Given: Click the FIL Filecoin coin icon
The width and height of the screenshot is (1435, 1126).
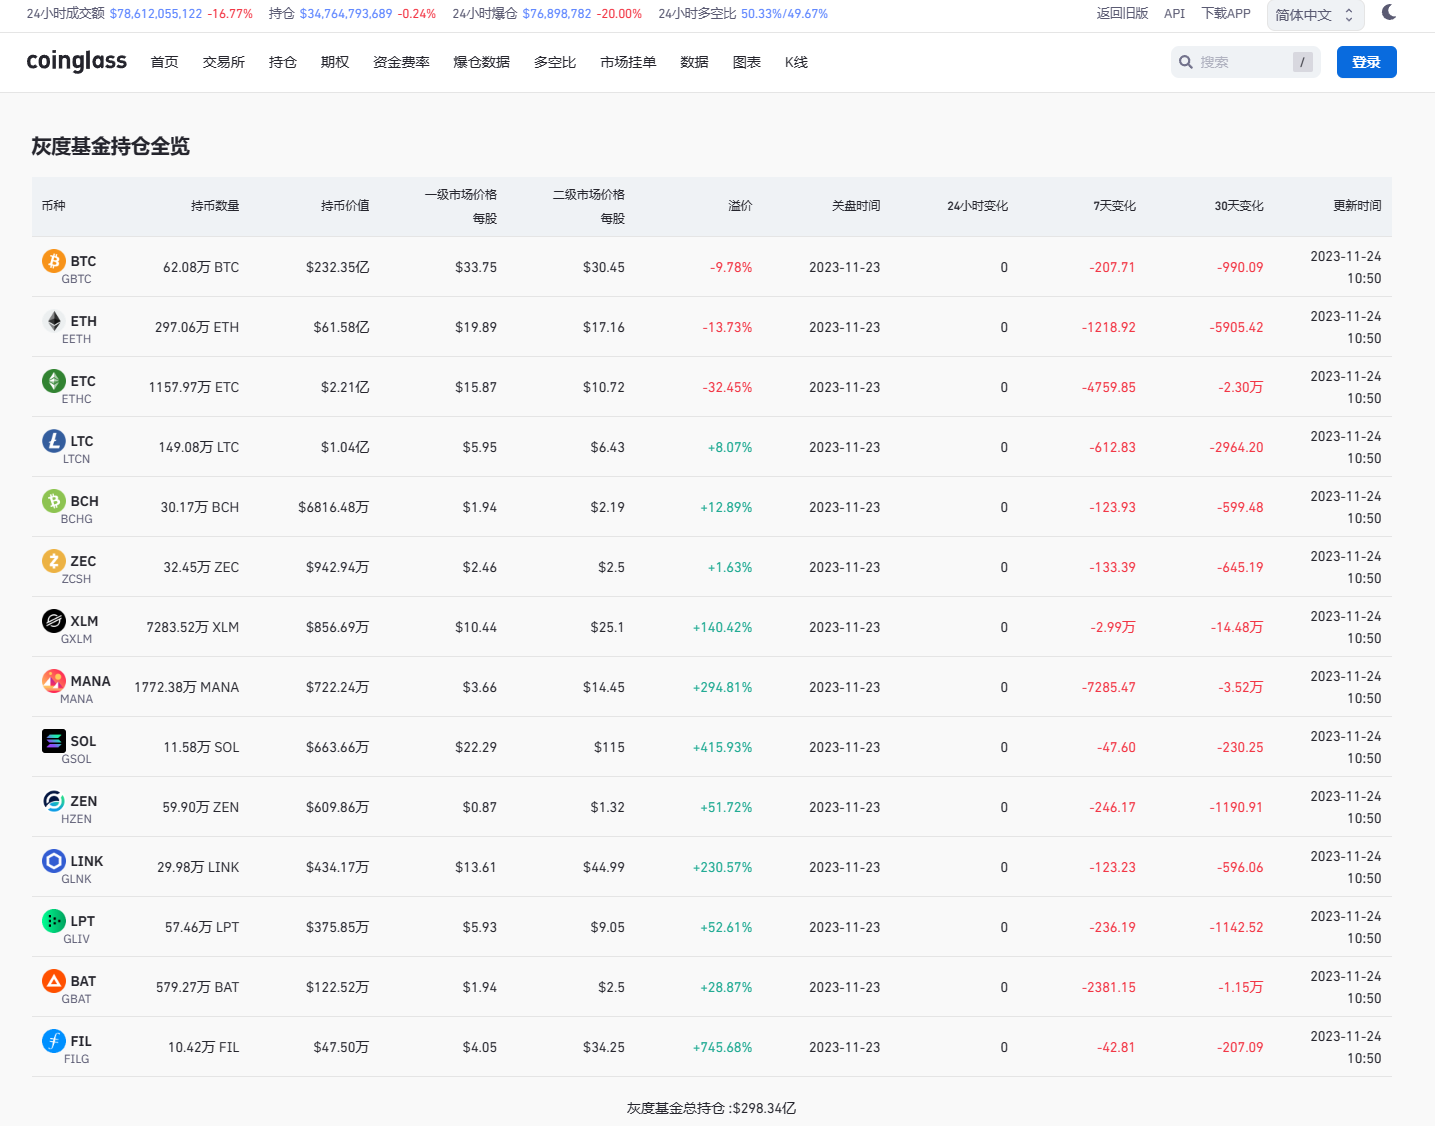Looking at the screenshot, I should 53,1041.
